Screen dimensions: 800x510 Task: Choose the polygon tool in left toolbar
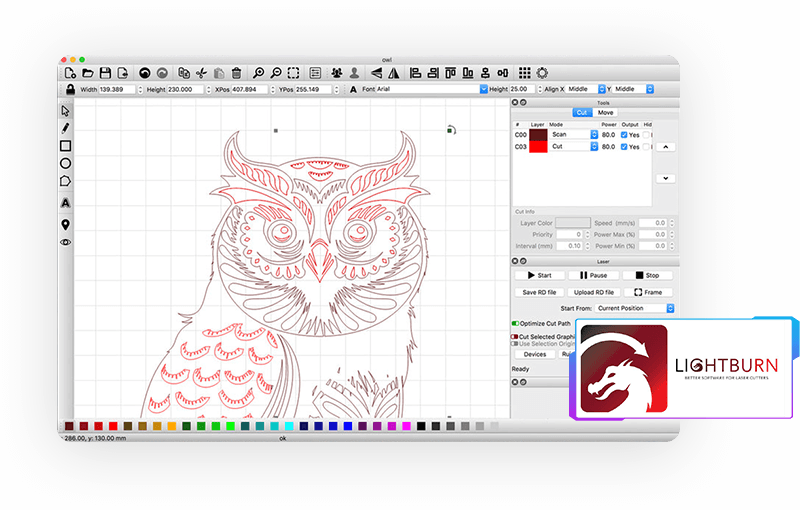pyautogui.click(x=66, y=181)
